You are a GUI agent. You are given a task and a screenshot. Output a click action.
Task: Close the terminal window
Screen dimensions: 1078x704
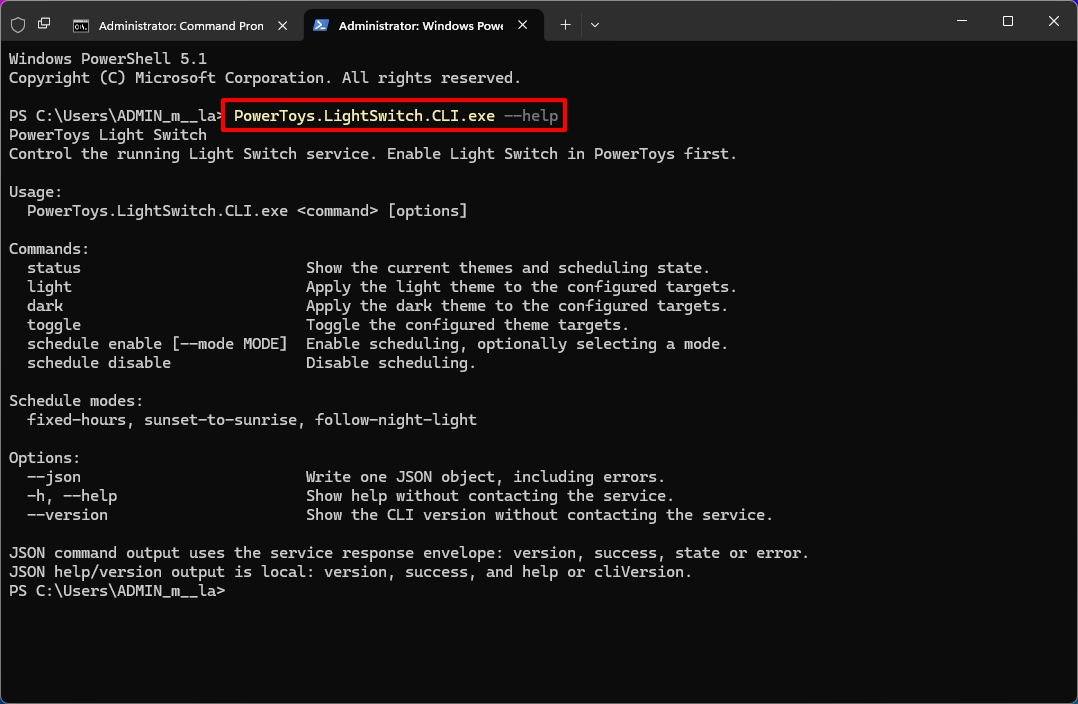(x=1053, y=21)
